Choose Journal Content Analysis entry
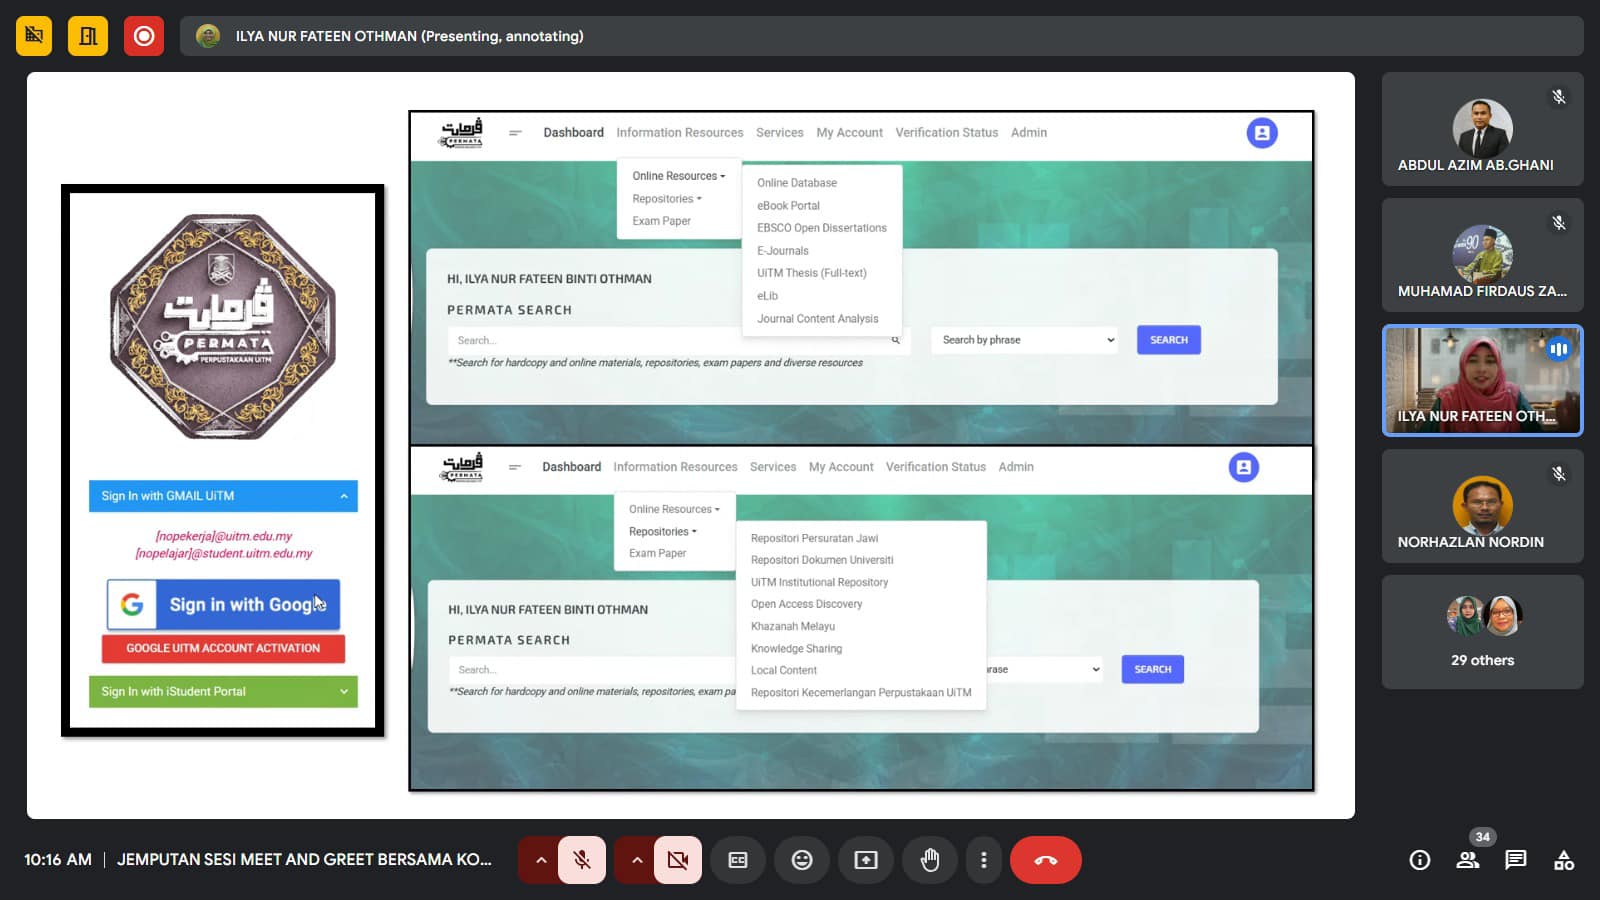1600x900 pixels. (818, 319)
